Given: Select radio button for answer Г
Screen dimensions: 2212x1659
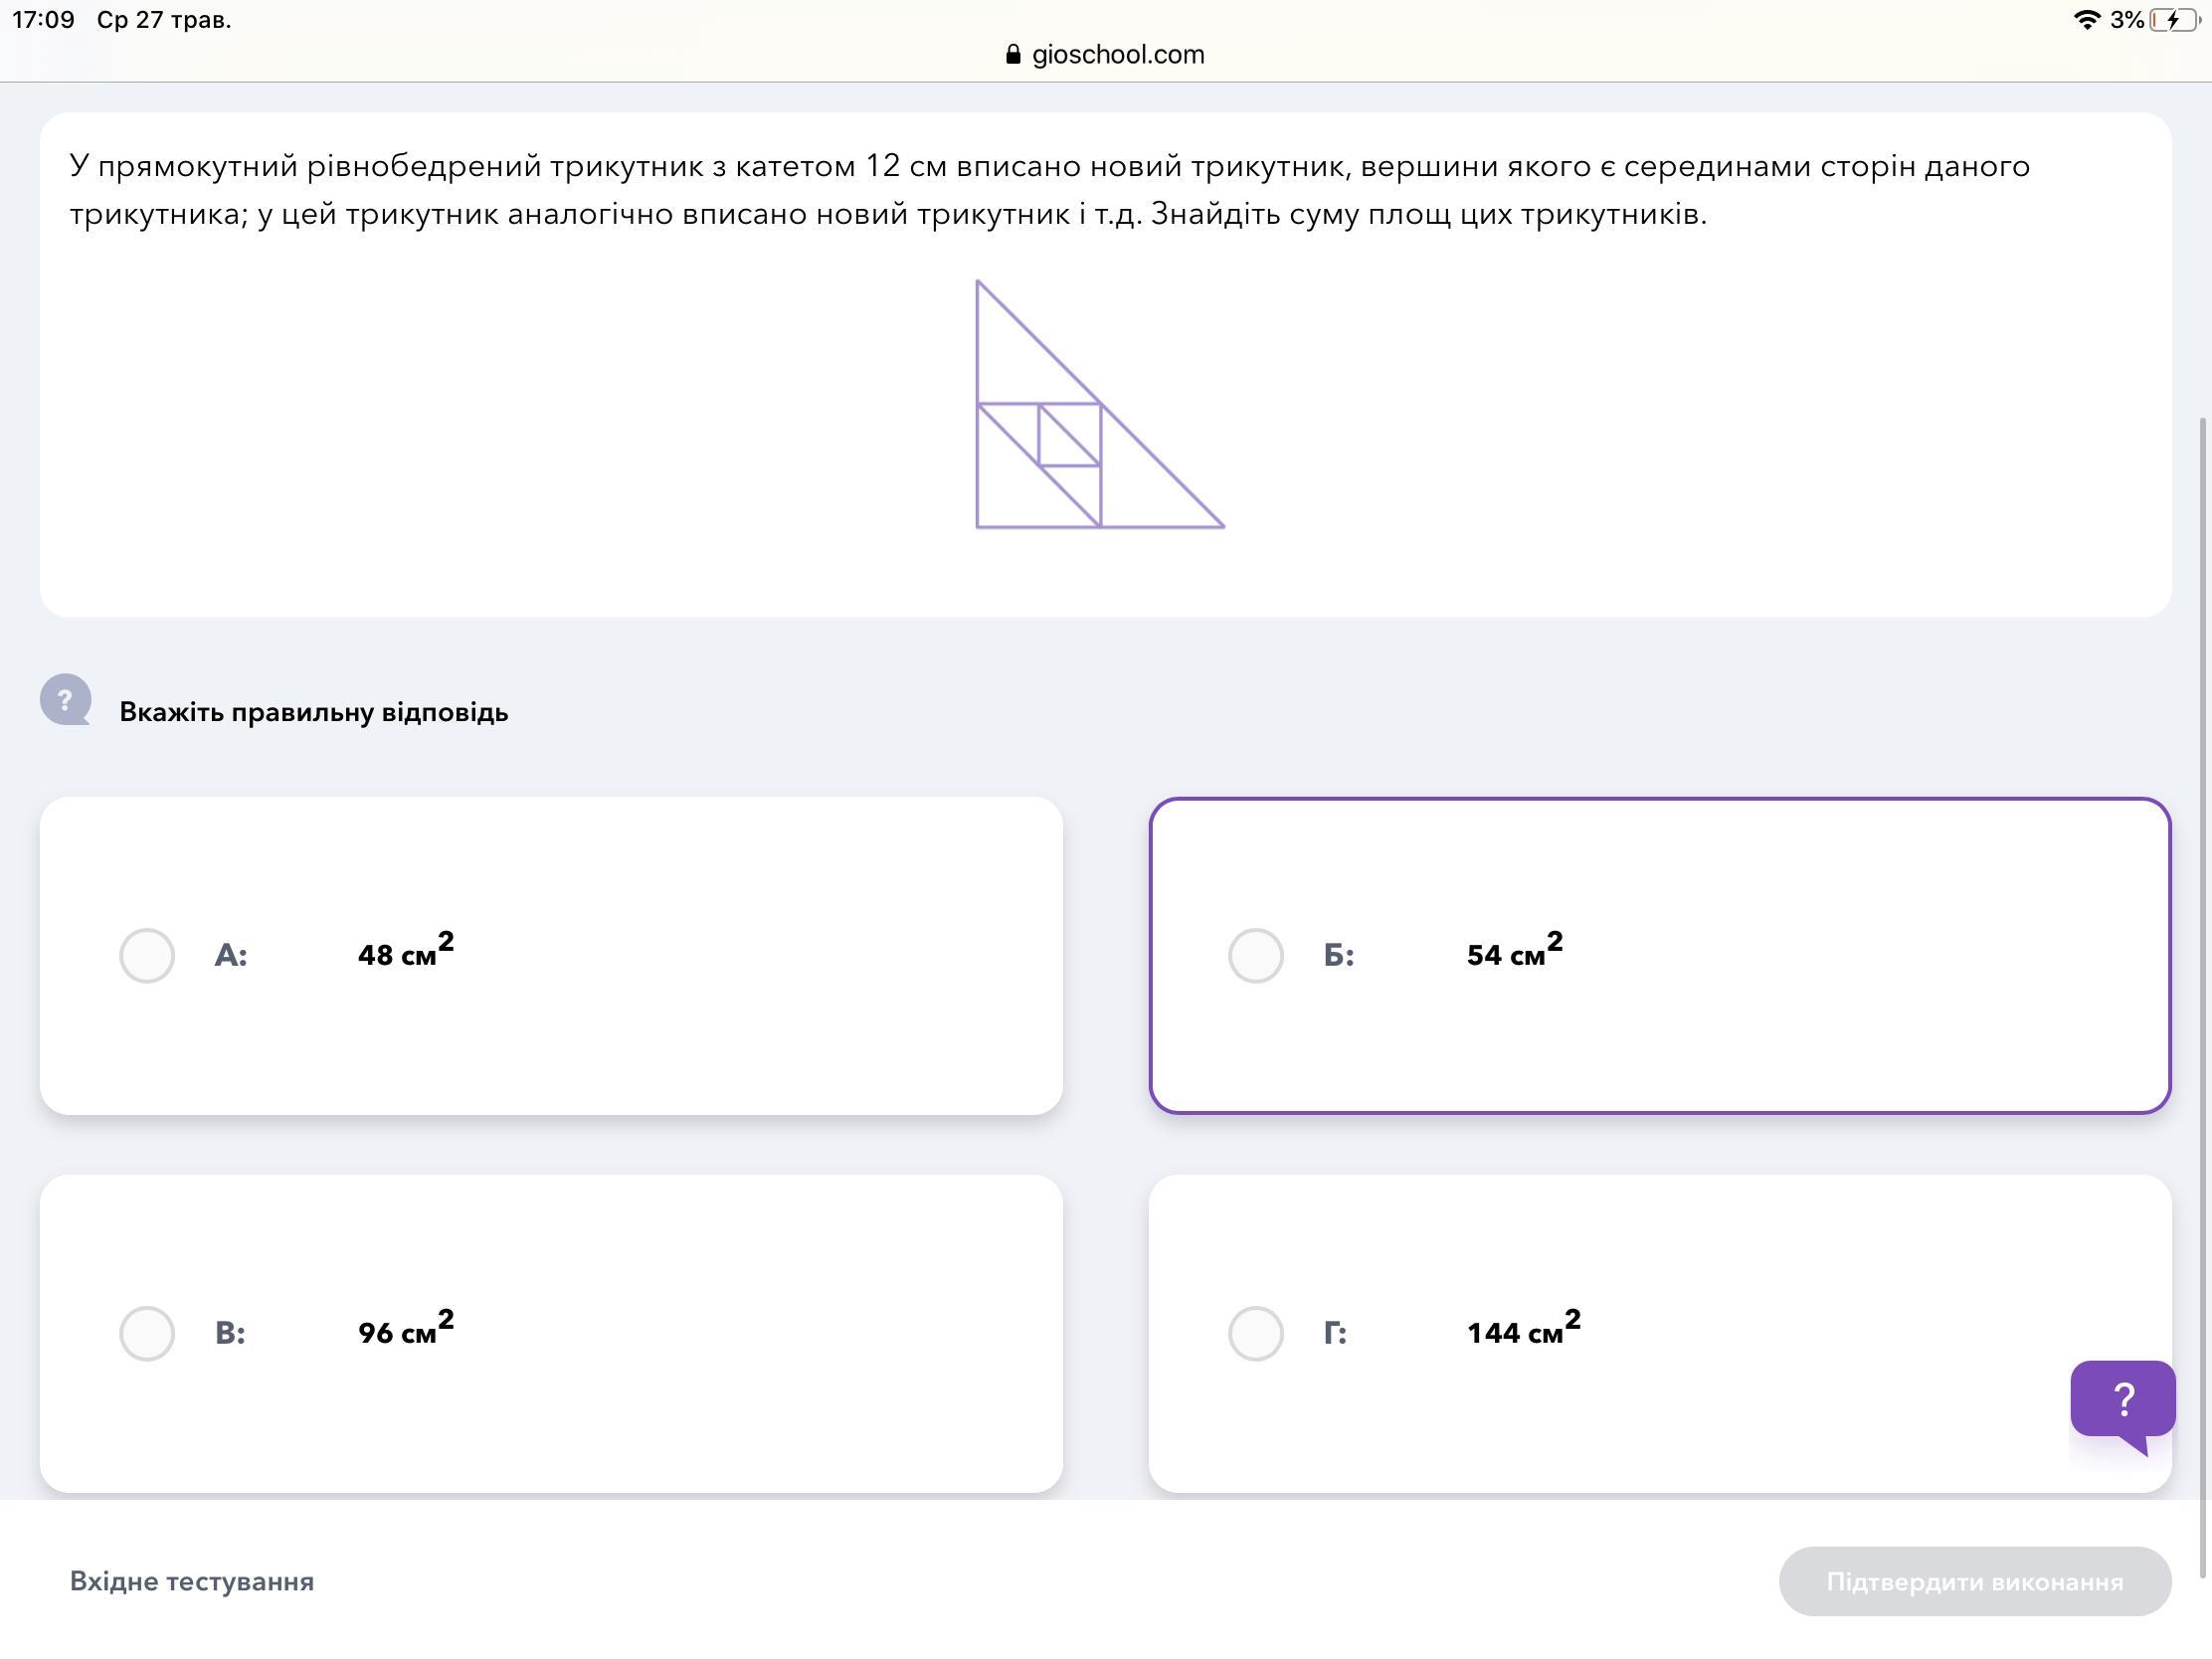Looking at the screenshot, I should click(1256, 1334).
